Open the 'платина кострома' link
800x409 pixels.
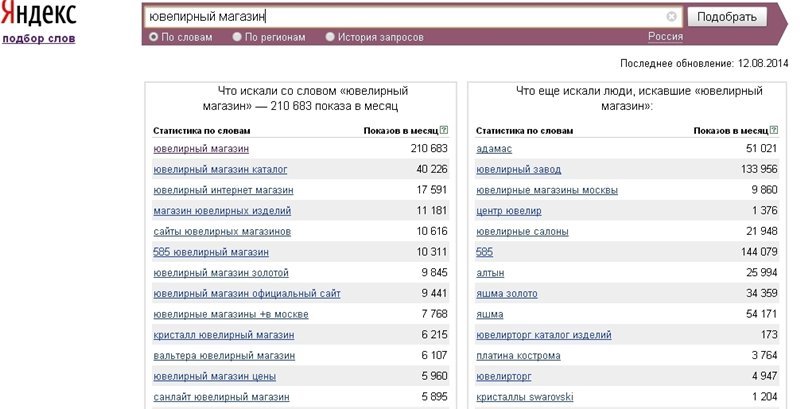pyautogui.click(x=518, y=355)
